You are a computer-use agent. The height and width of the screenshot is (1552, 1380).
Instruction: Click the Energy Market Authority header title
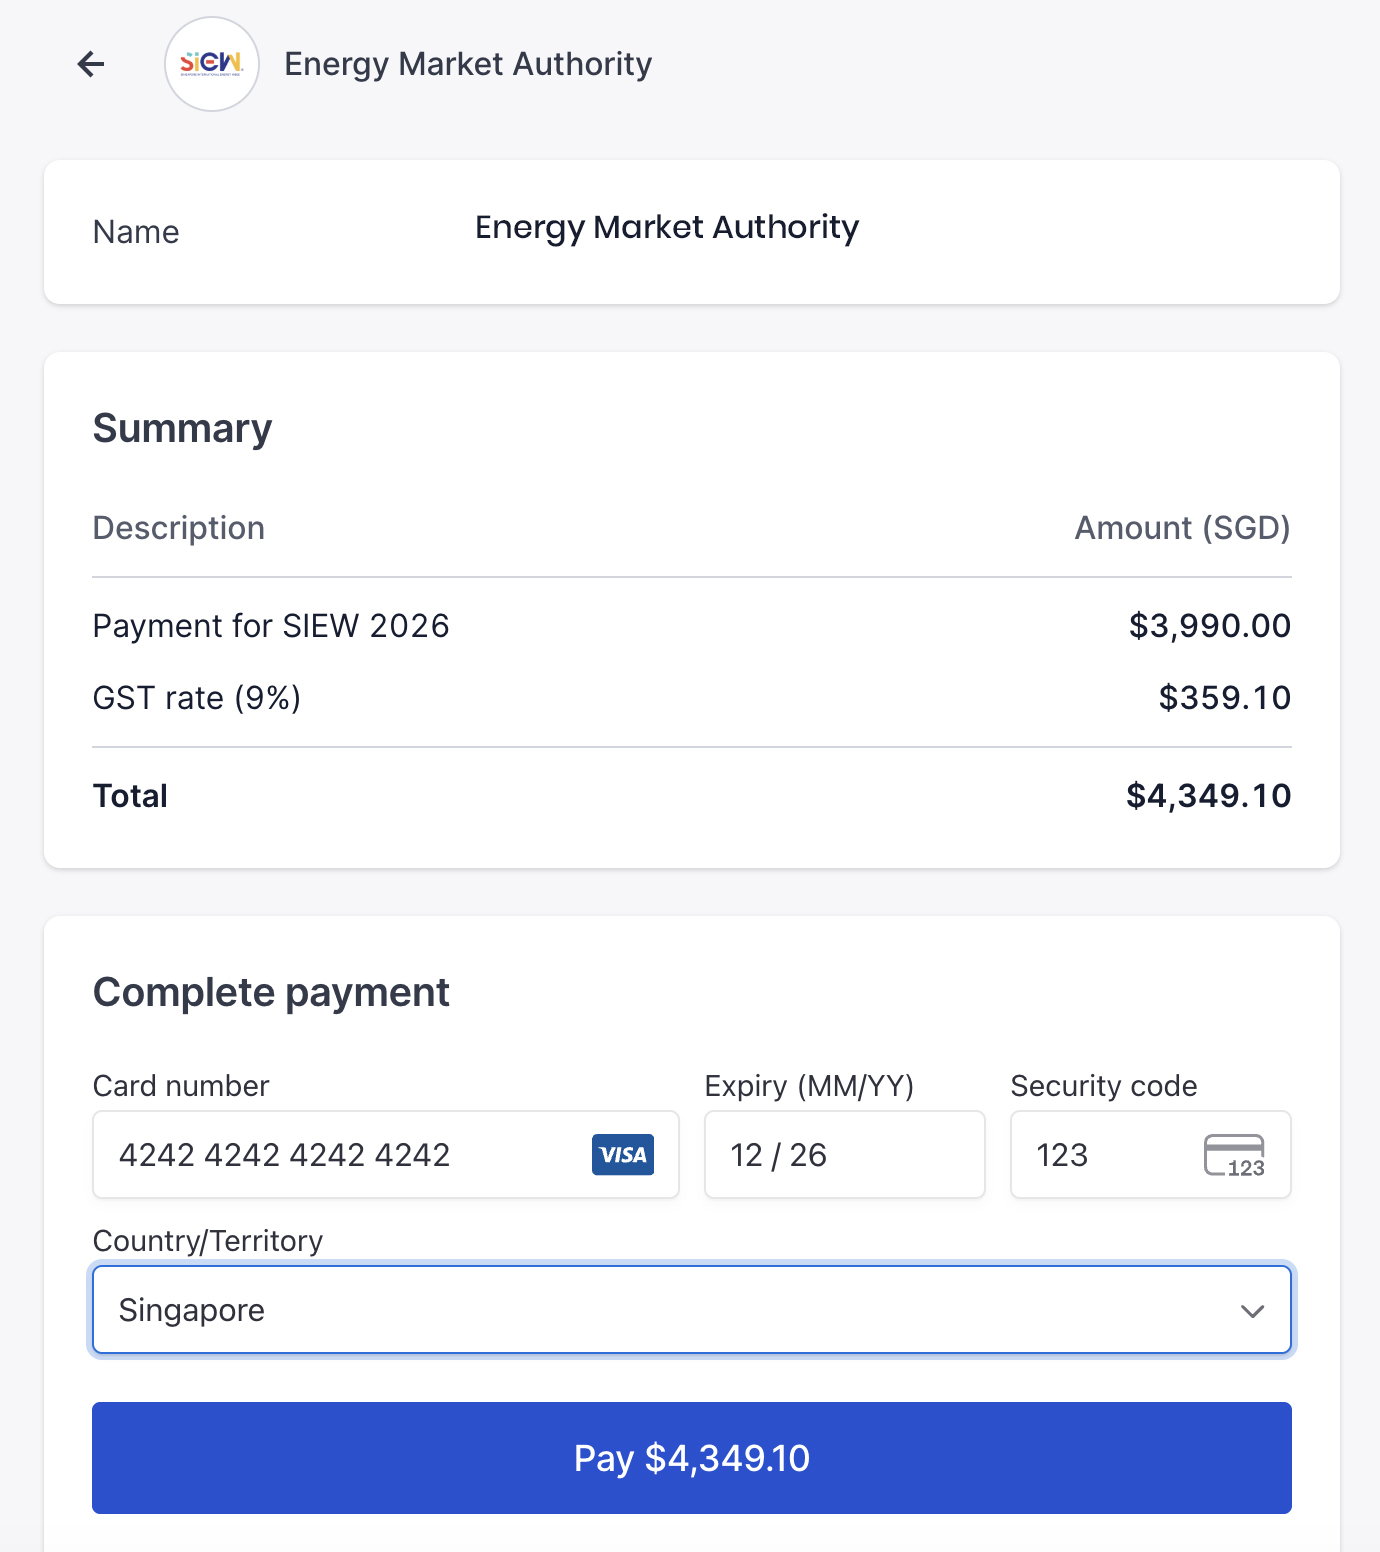468,64
